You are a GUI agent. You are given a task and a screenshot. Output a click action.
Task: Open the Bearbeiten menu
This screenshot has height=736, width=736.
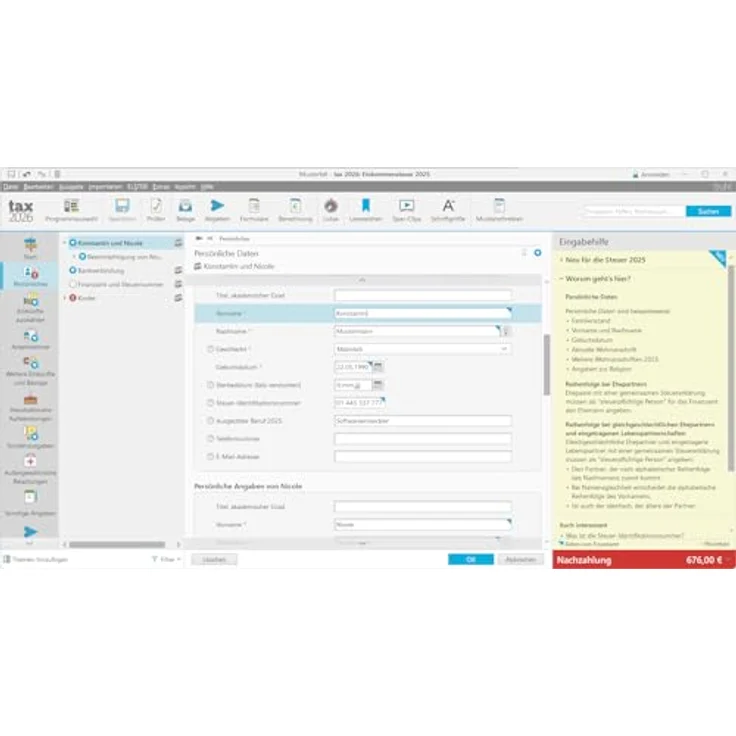click(x=38, y=187)
